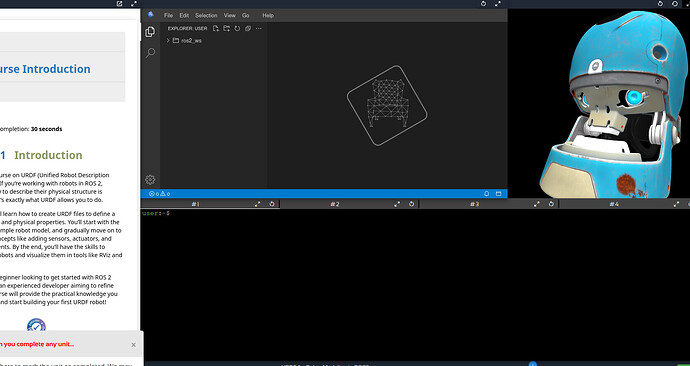Click the green Introduction section title
690x366 pixels.
coord(48,155)
